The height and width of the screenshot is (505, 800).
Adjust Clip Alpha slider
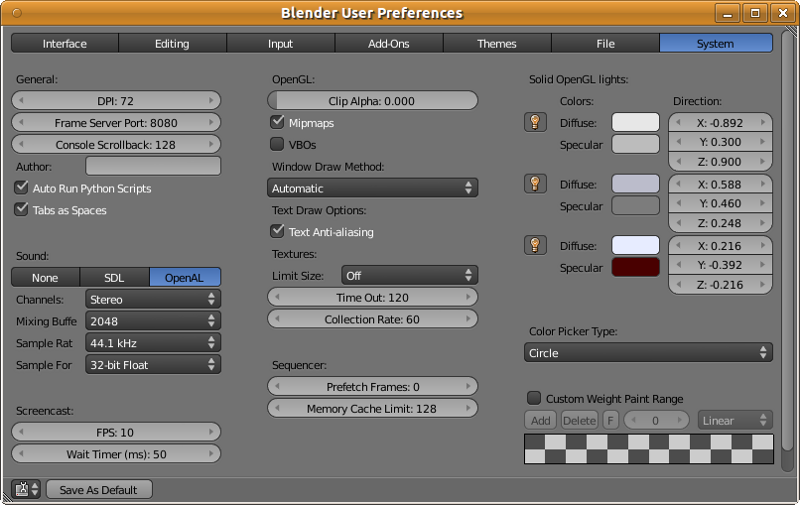point(372,100)
